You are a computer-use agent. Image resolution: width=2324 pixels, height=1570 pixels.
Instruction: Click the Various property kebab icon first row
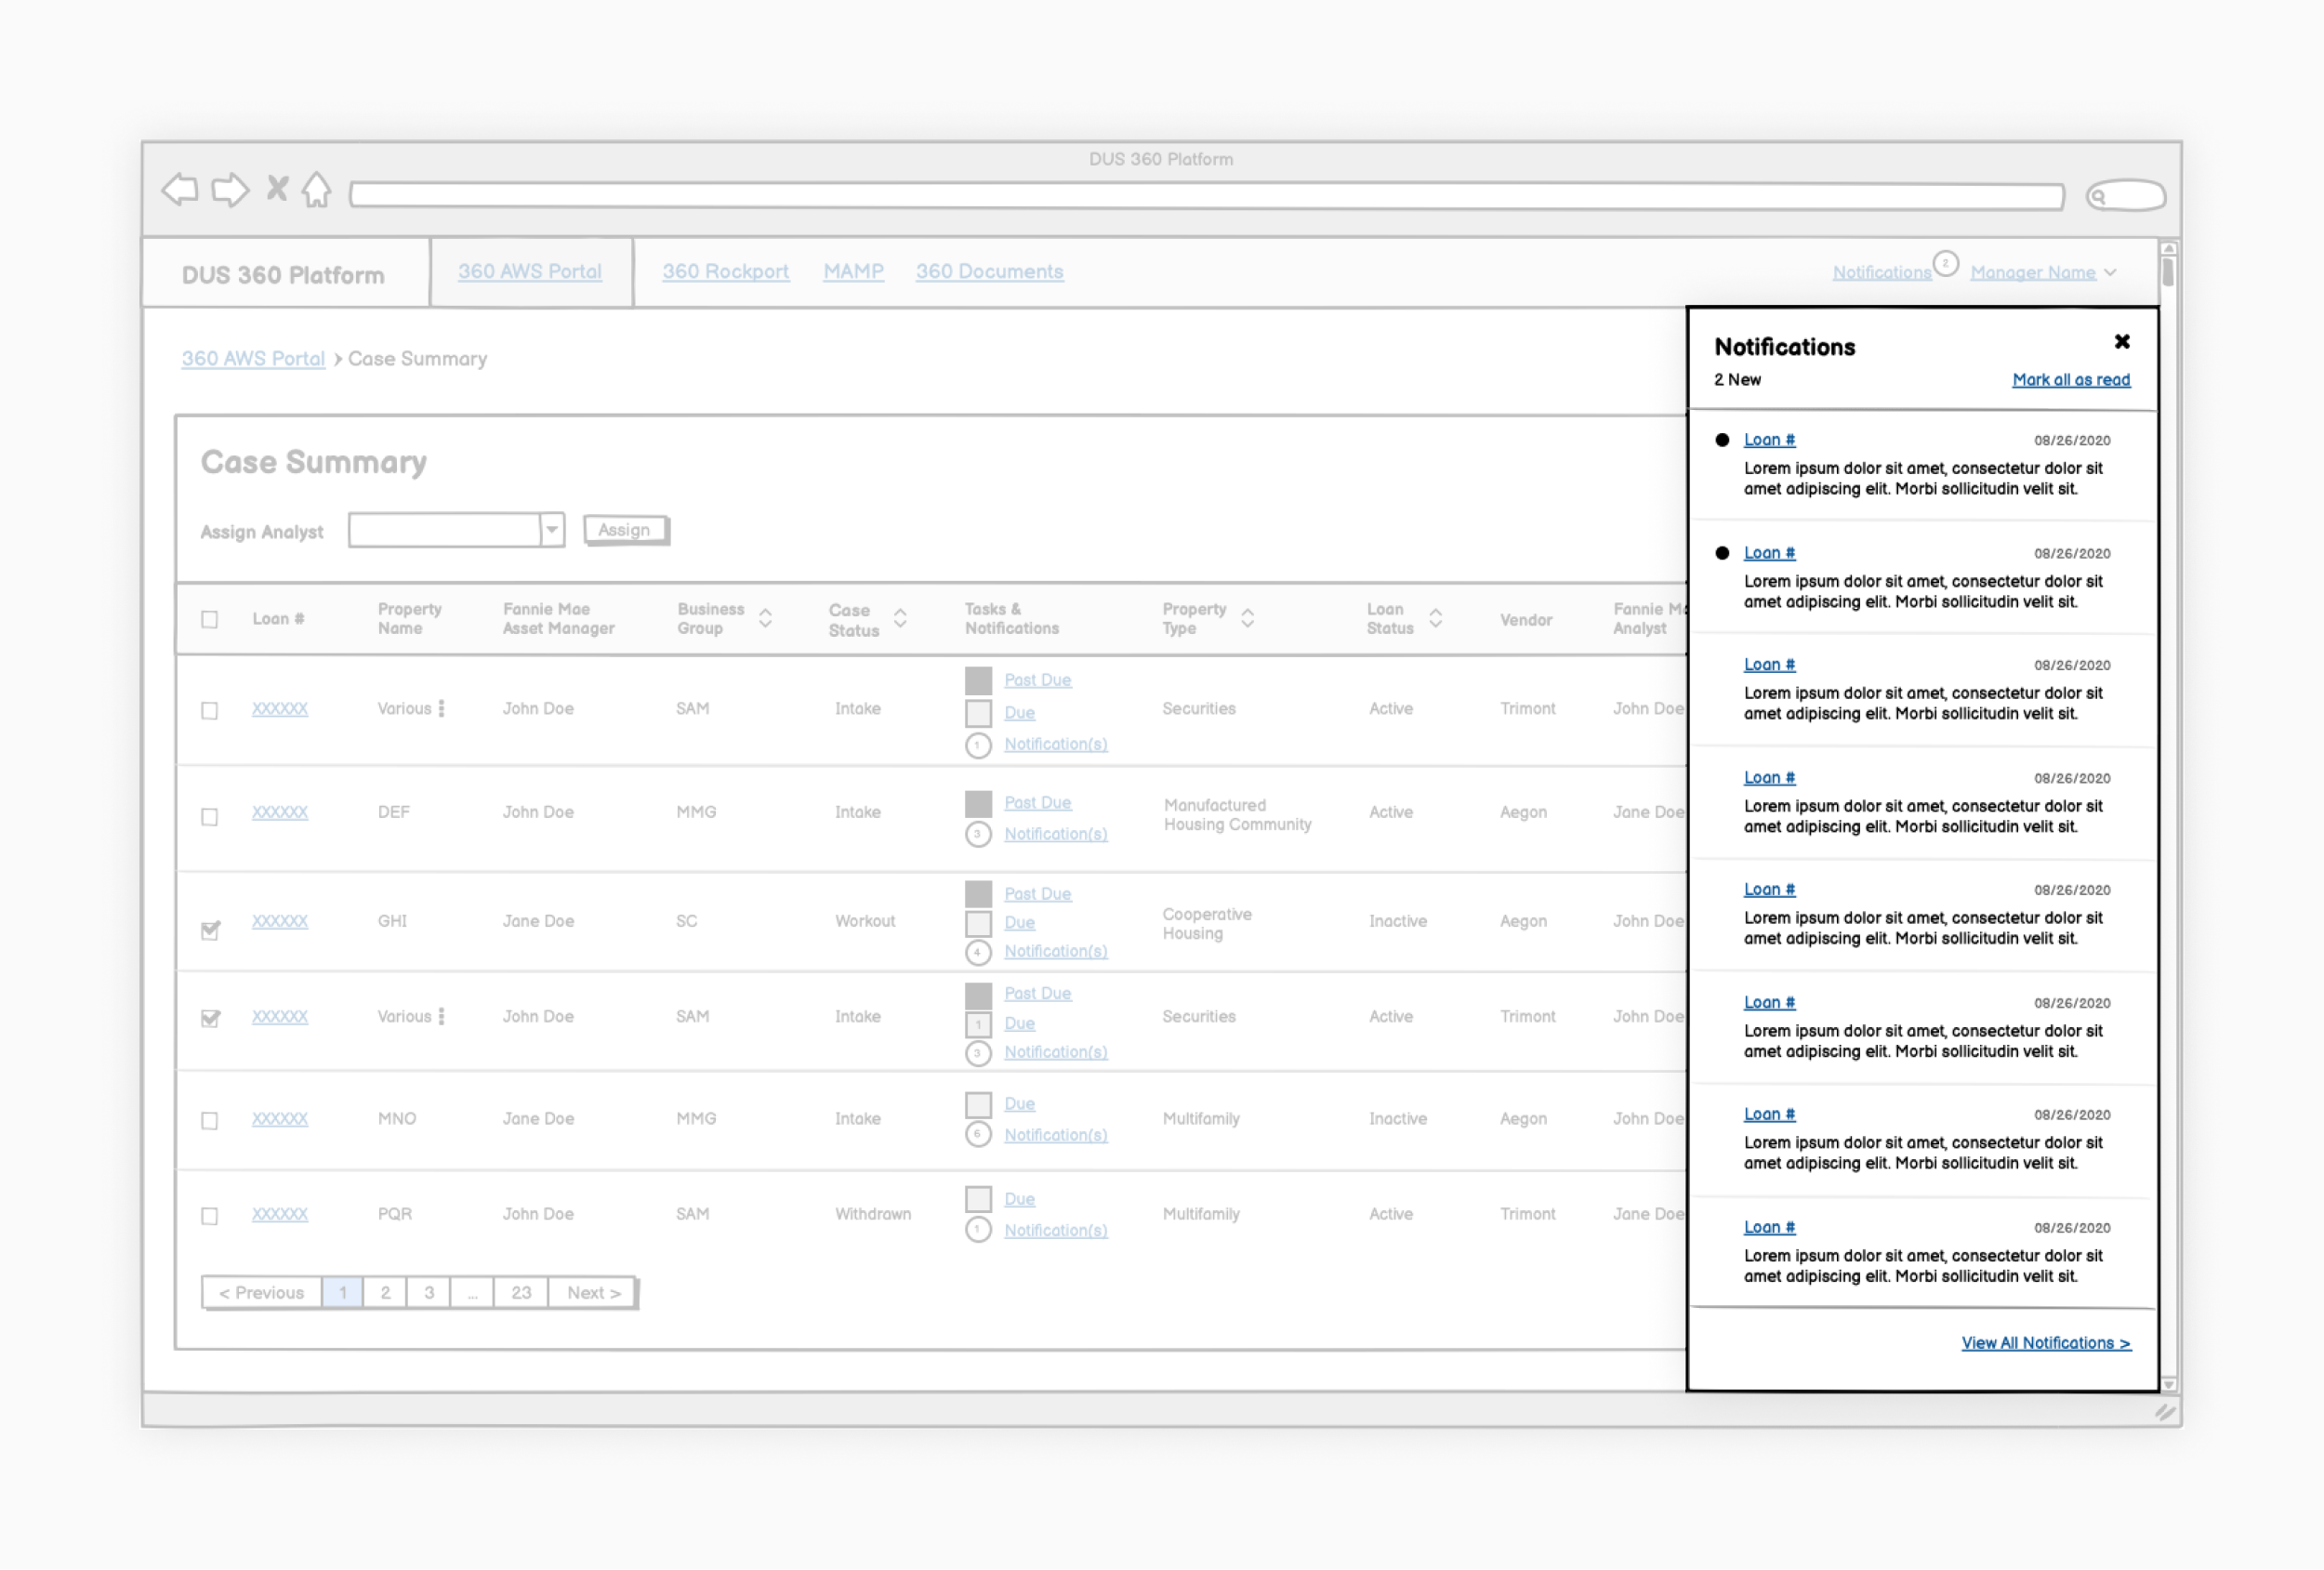[441, 708]
